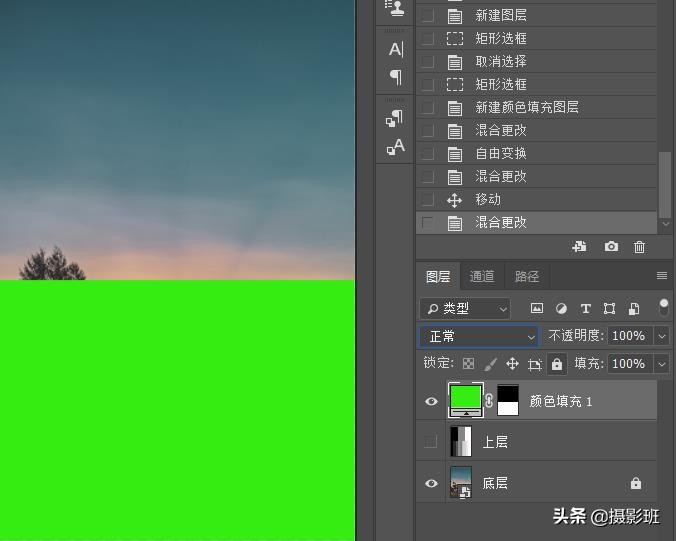This screenshot has height=541, width=676.
Task: Open the Paragraph panel icon
Action: (x=396, y=77)
